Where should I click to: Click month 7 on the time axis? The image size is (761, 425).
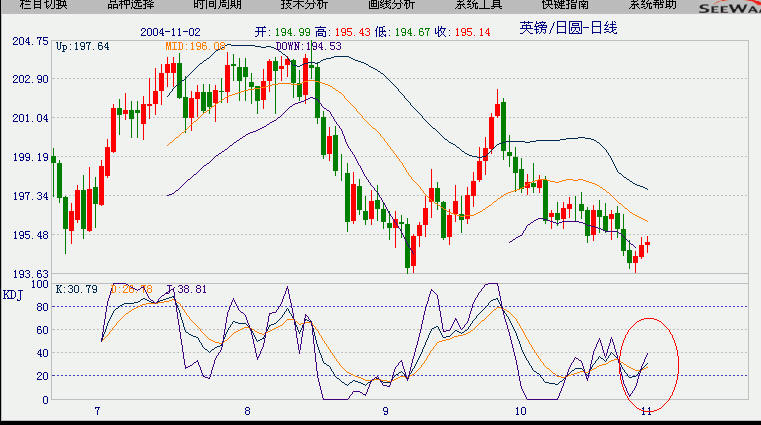click(98, 411)
